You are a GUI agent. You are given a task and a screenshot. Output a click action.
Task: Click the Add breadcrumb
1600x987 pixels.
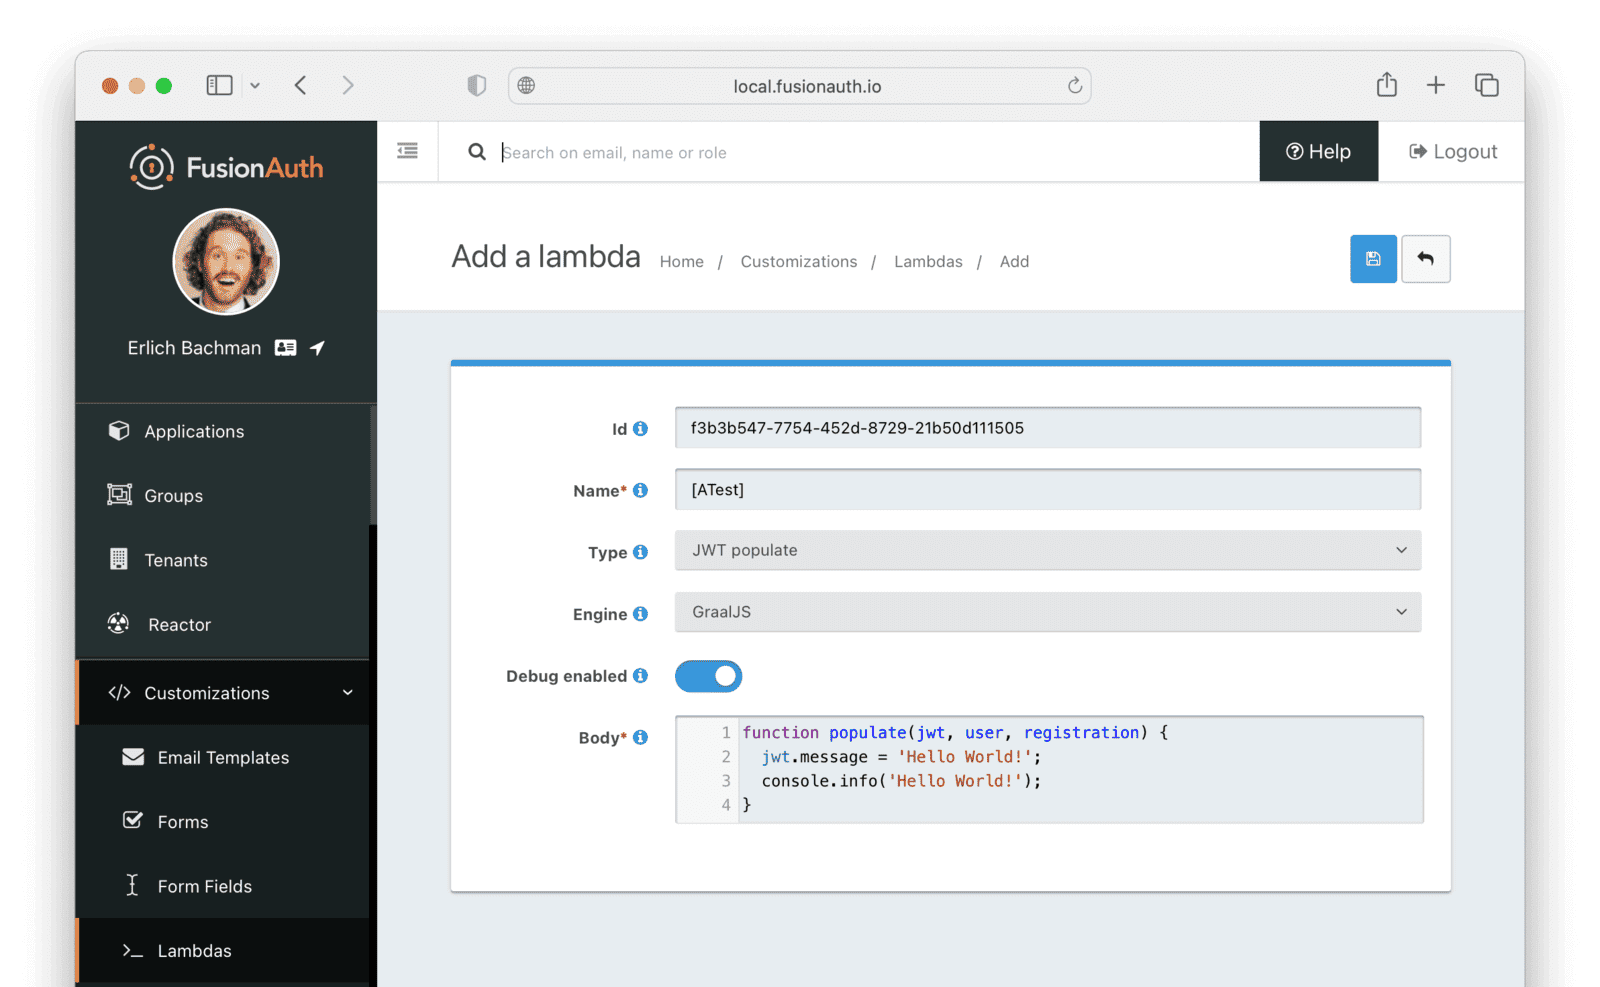(x=1014, y=262)
